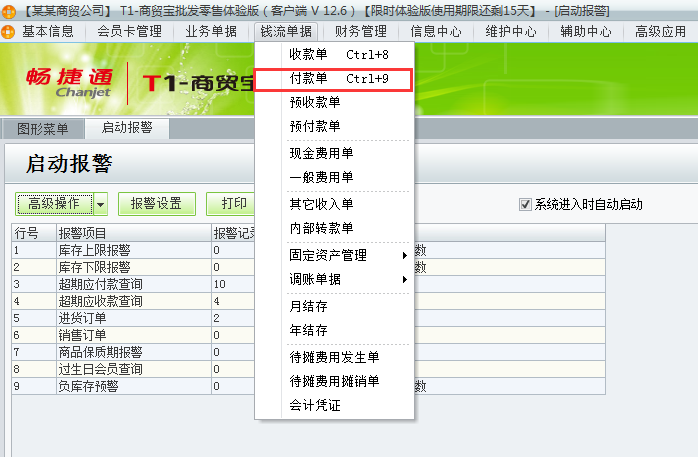Click the count 4 for 超期应收款查询
698x457 pixels.
coord(216,301)
